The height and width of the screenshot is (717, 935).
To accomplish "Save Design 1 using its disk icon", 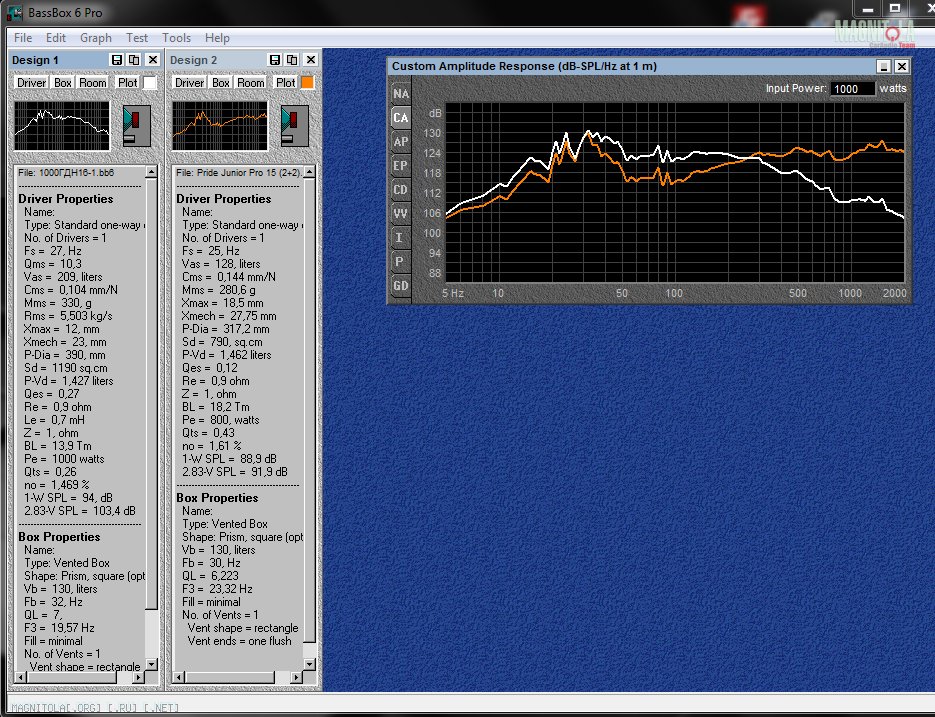I will point(117,60).
